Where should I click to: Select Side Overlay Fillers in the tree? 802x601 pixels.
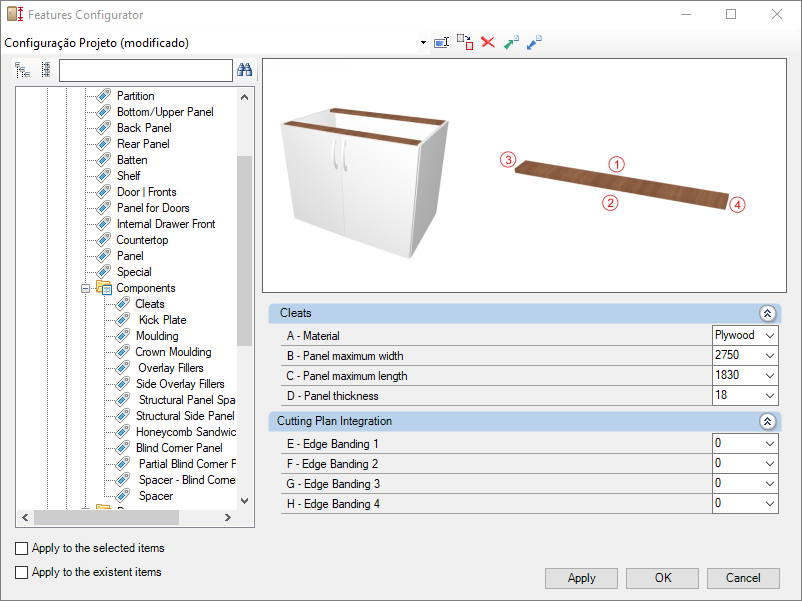pyautogui.click(x=180, y=384)
